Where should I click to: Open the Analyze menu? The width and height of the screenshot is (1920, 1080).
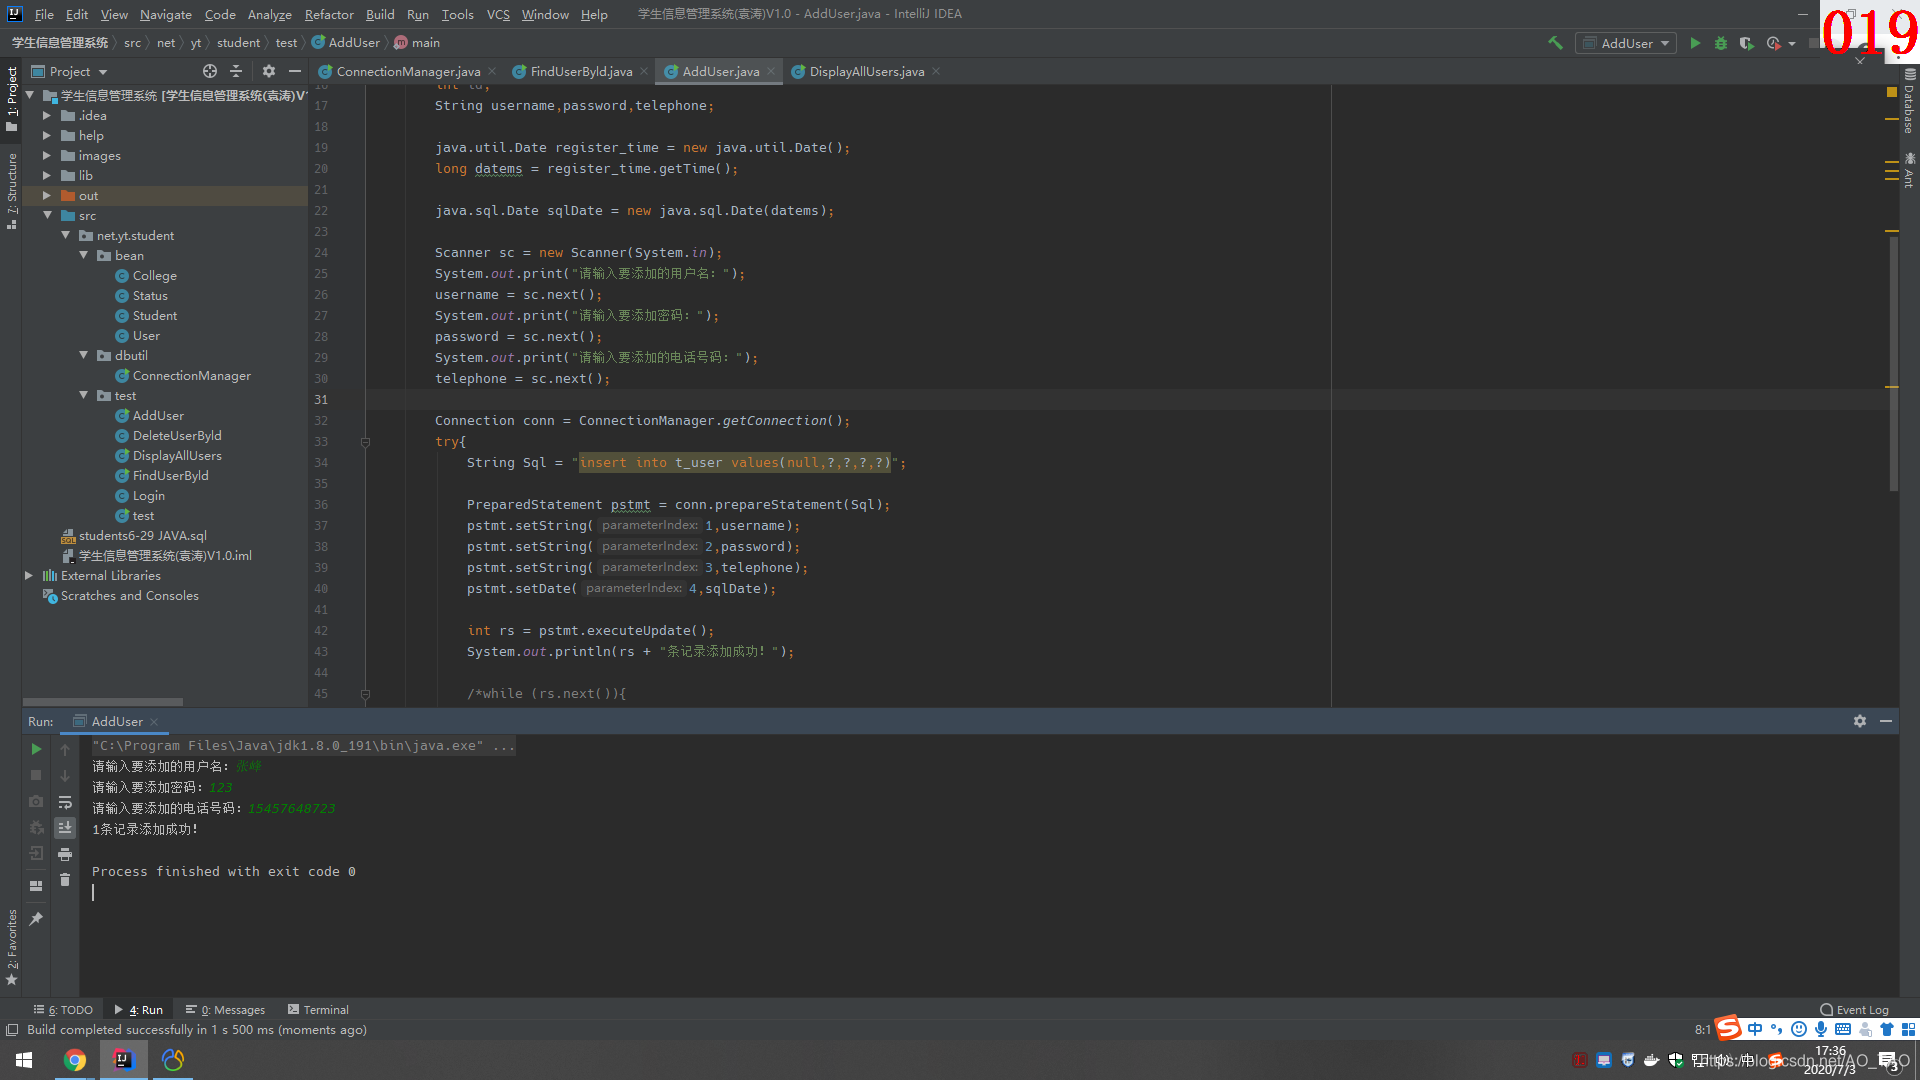tap(270, 14)
